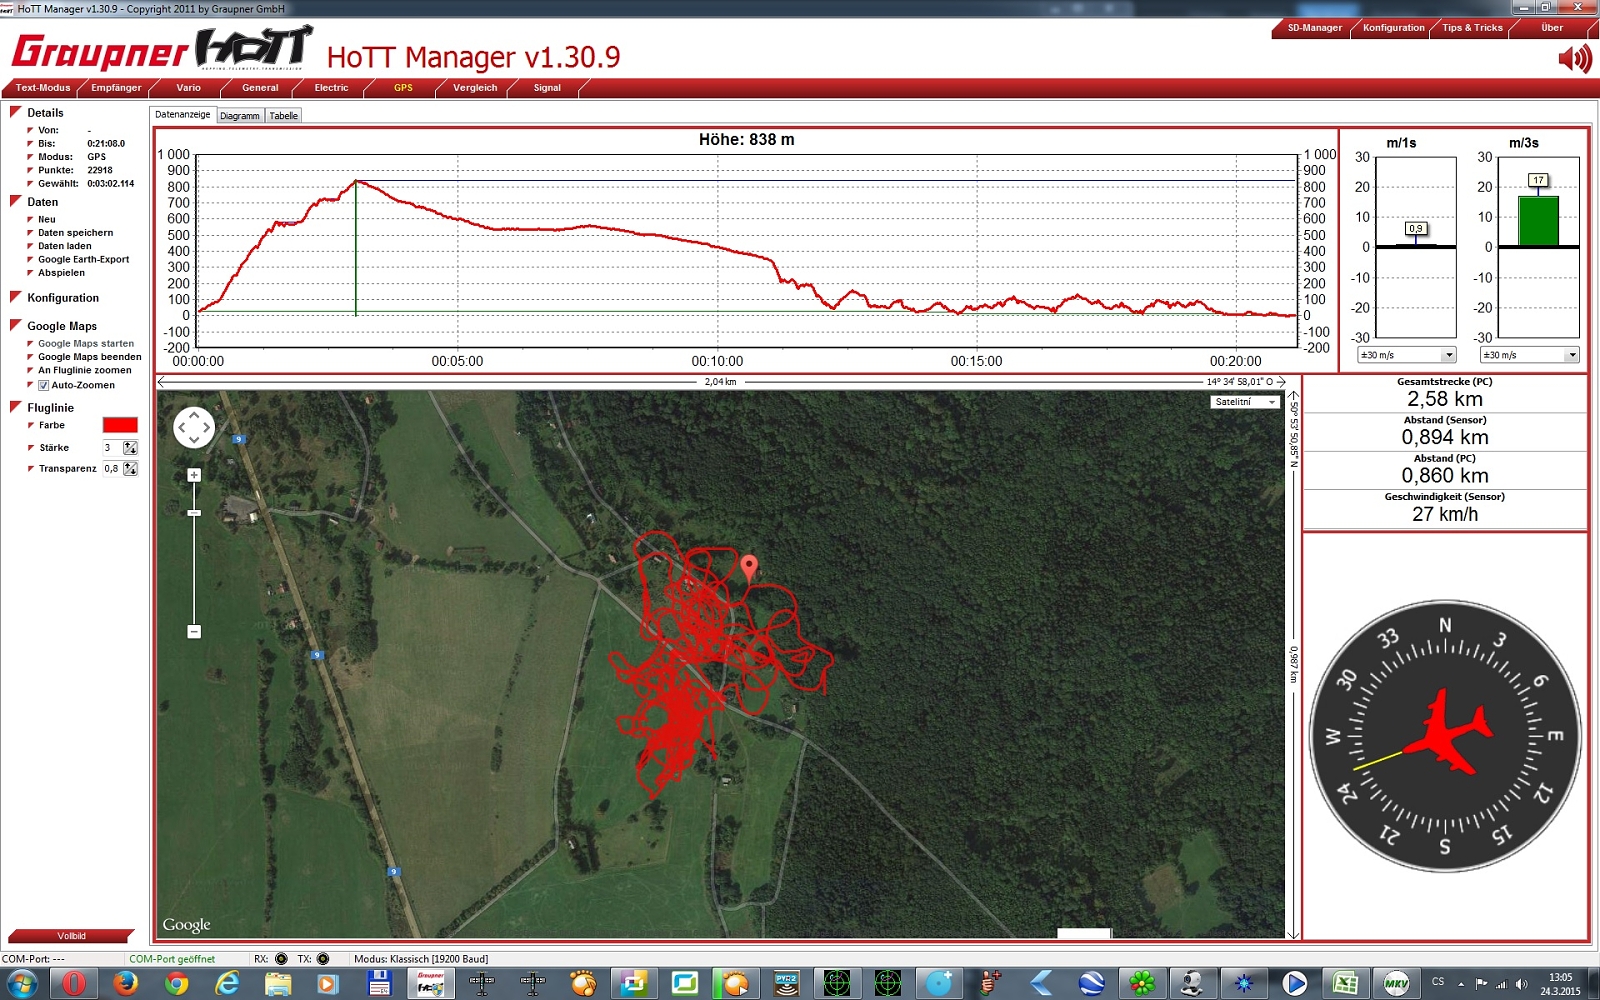Open Opera from the taskbar
Image resolution: width=1600 pixels, height=1000 pixels.
[74, 984]
